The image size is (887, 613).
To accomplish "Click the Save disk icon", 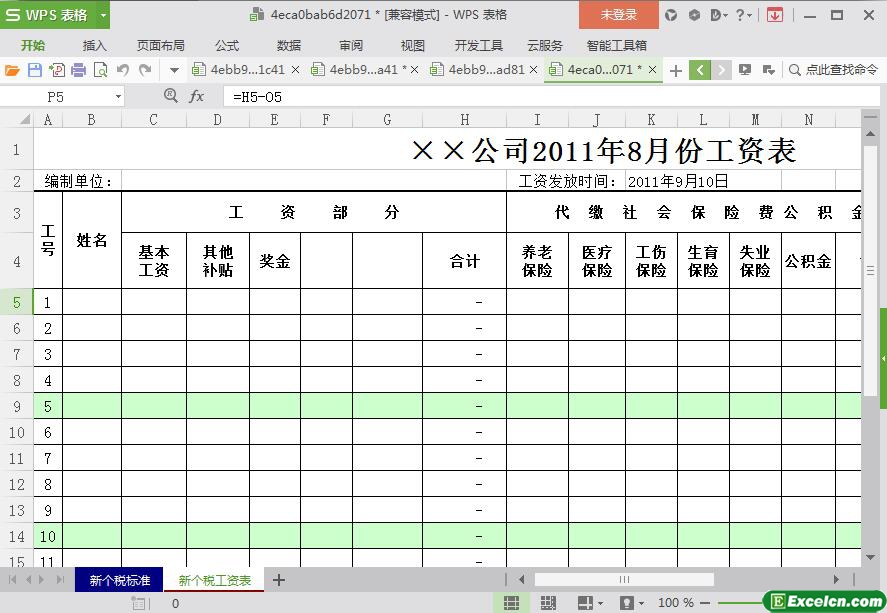I will point(35,70).
